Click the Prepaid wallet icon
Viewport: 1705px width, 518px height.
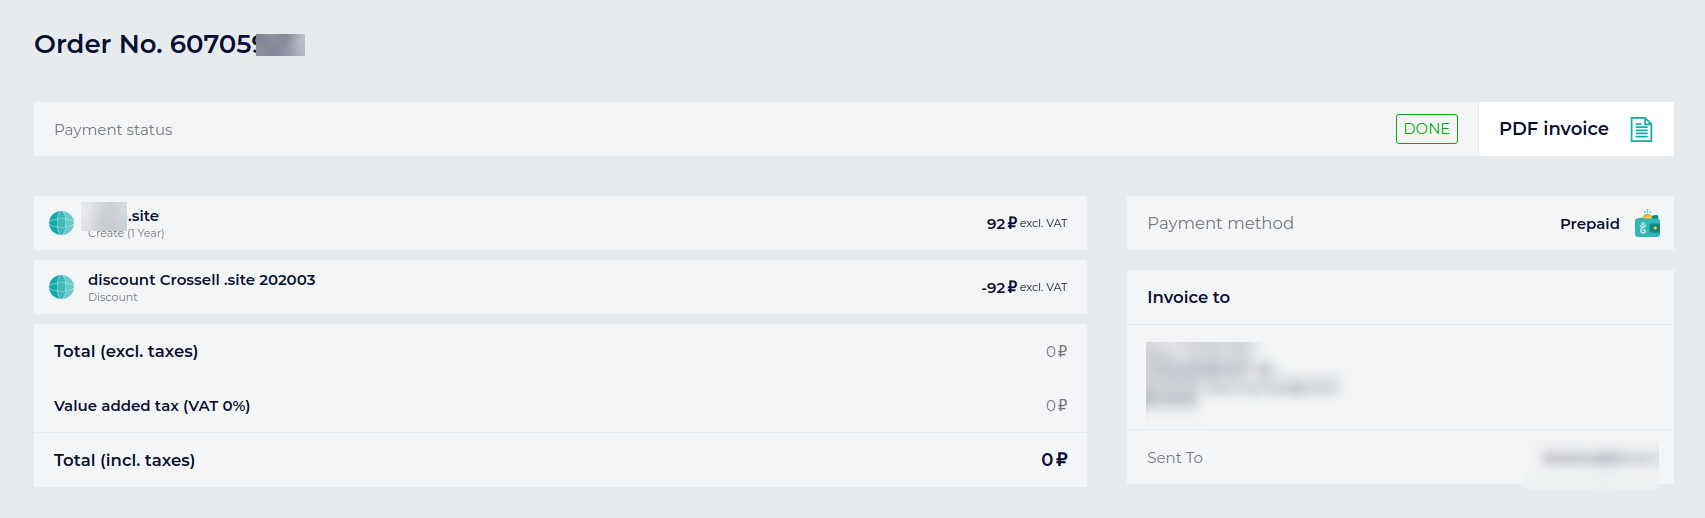(x=1647, y=224)
